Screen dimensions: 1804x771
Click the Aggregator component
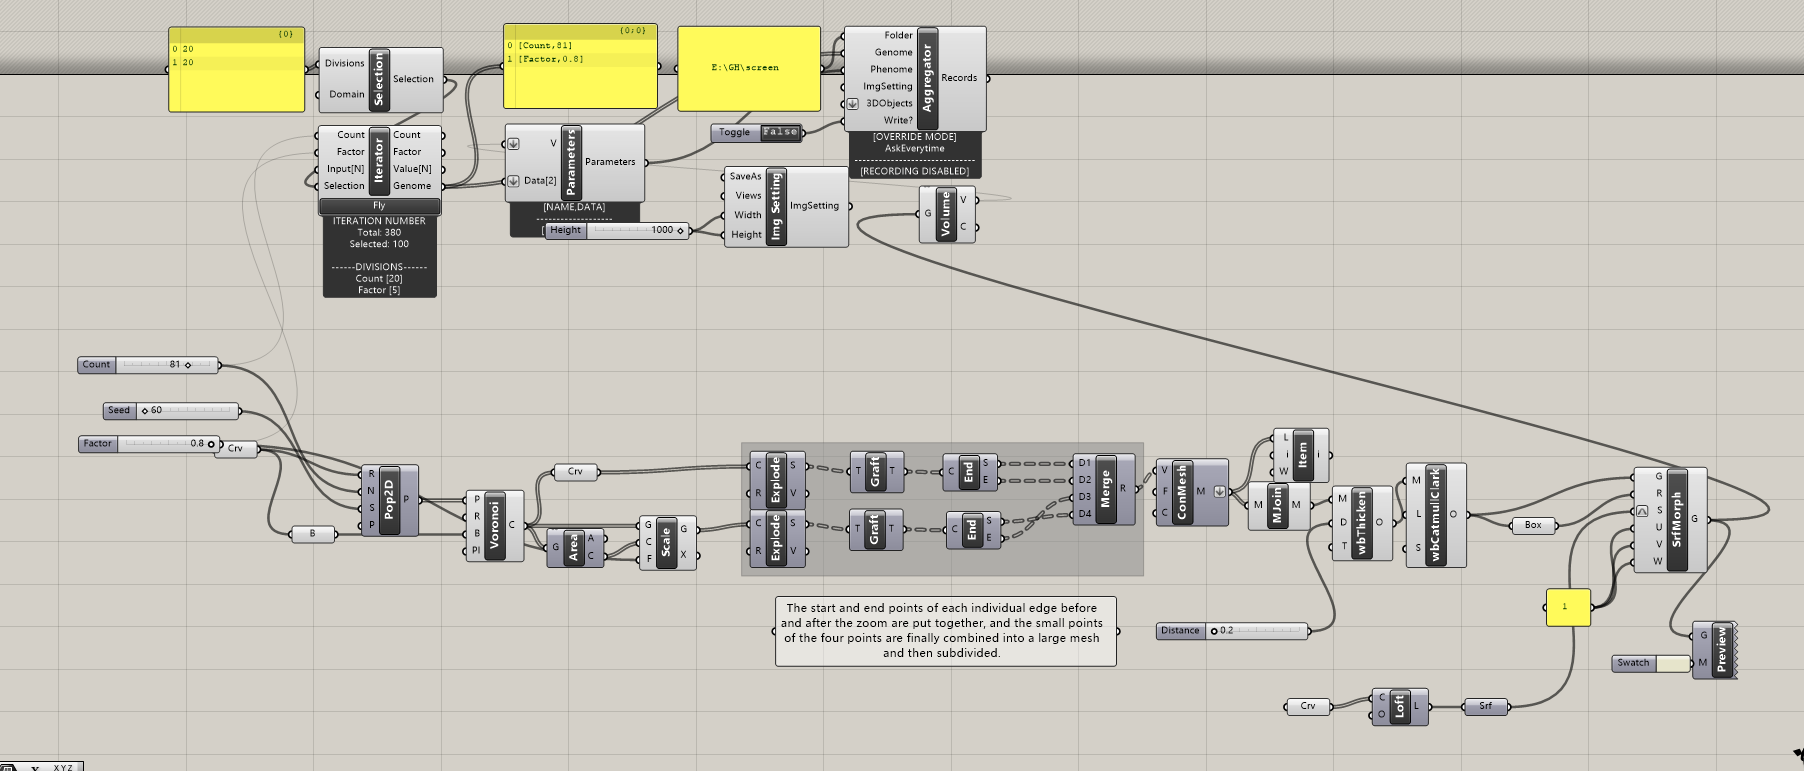click(x=927, y=78)
